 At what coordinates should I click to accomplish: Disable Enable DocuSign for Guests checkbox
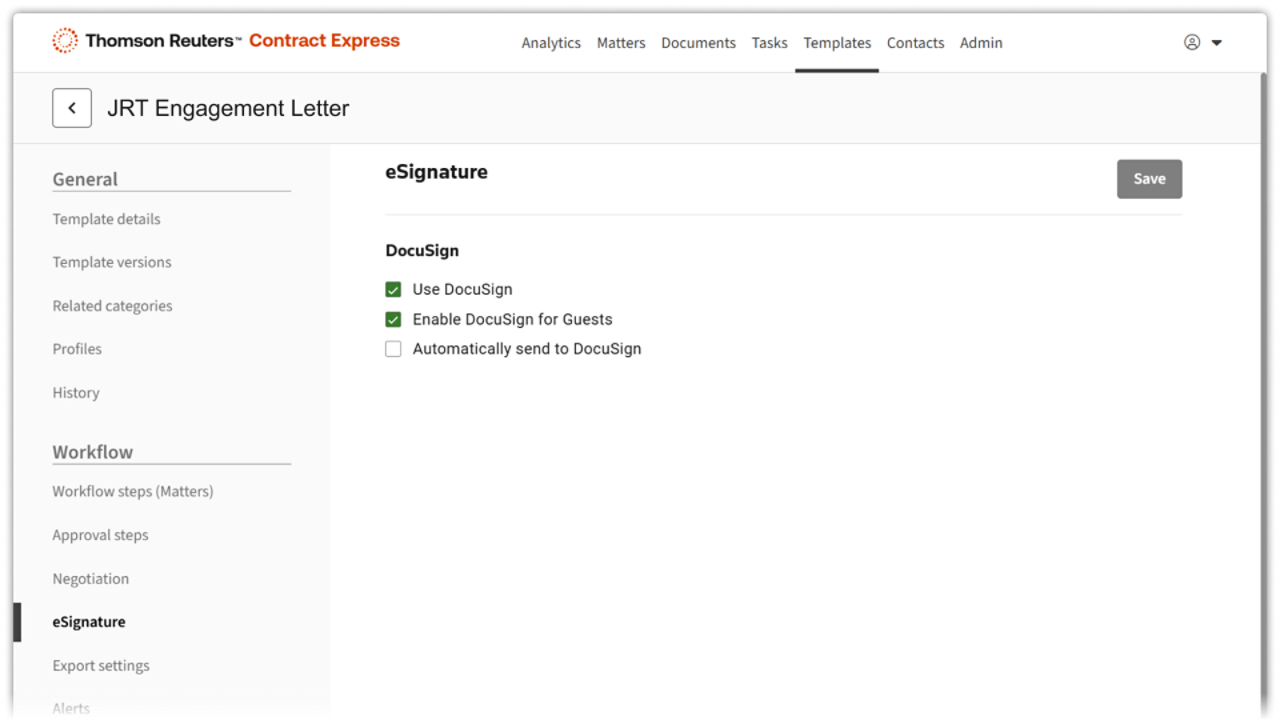click(x=393, y=320)
